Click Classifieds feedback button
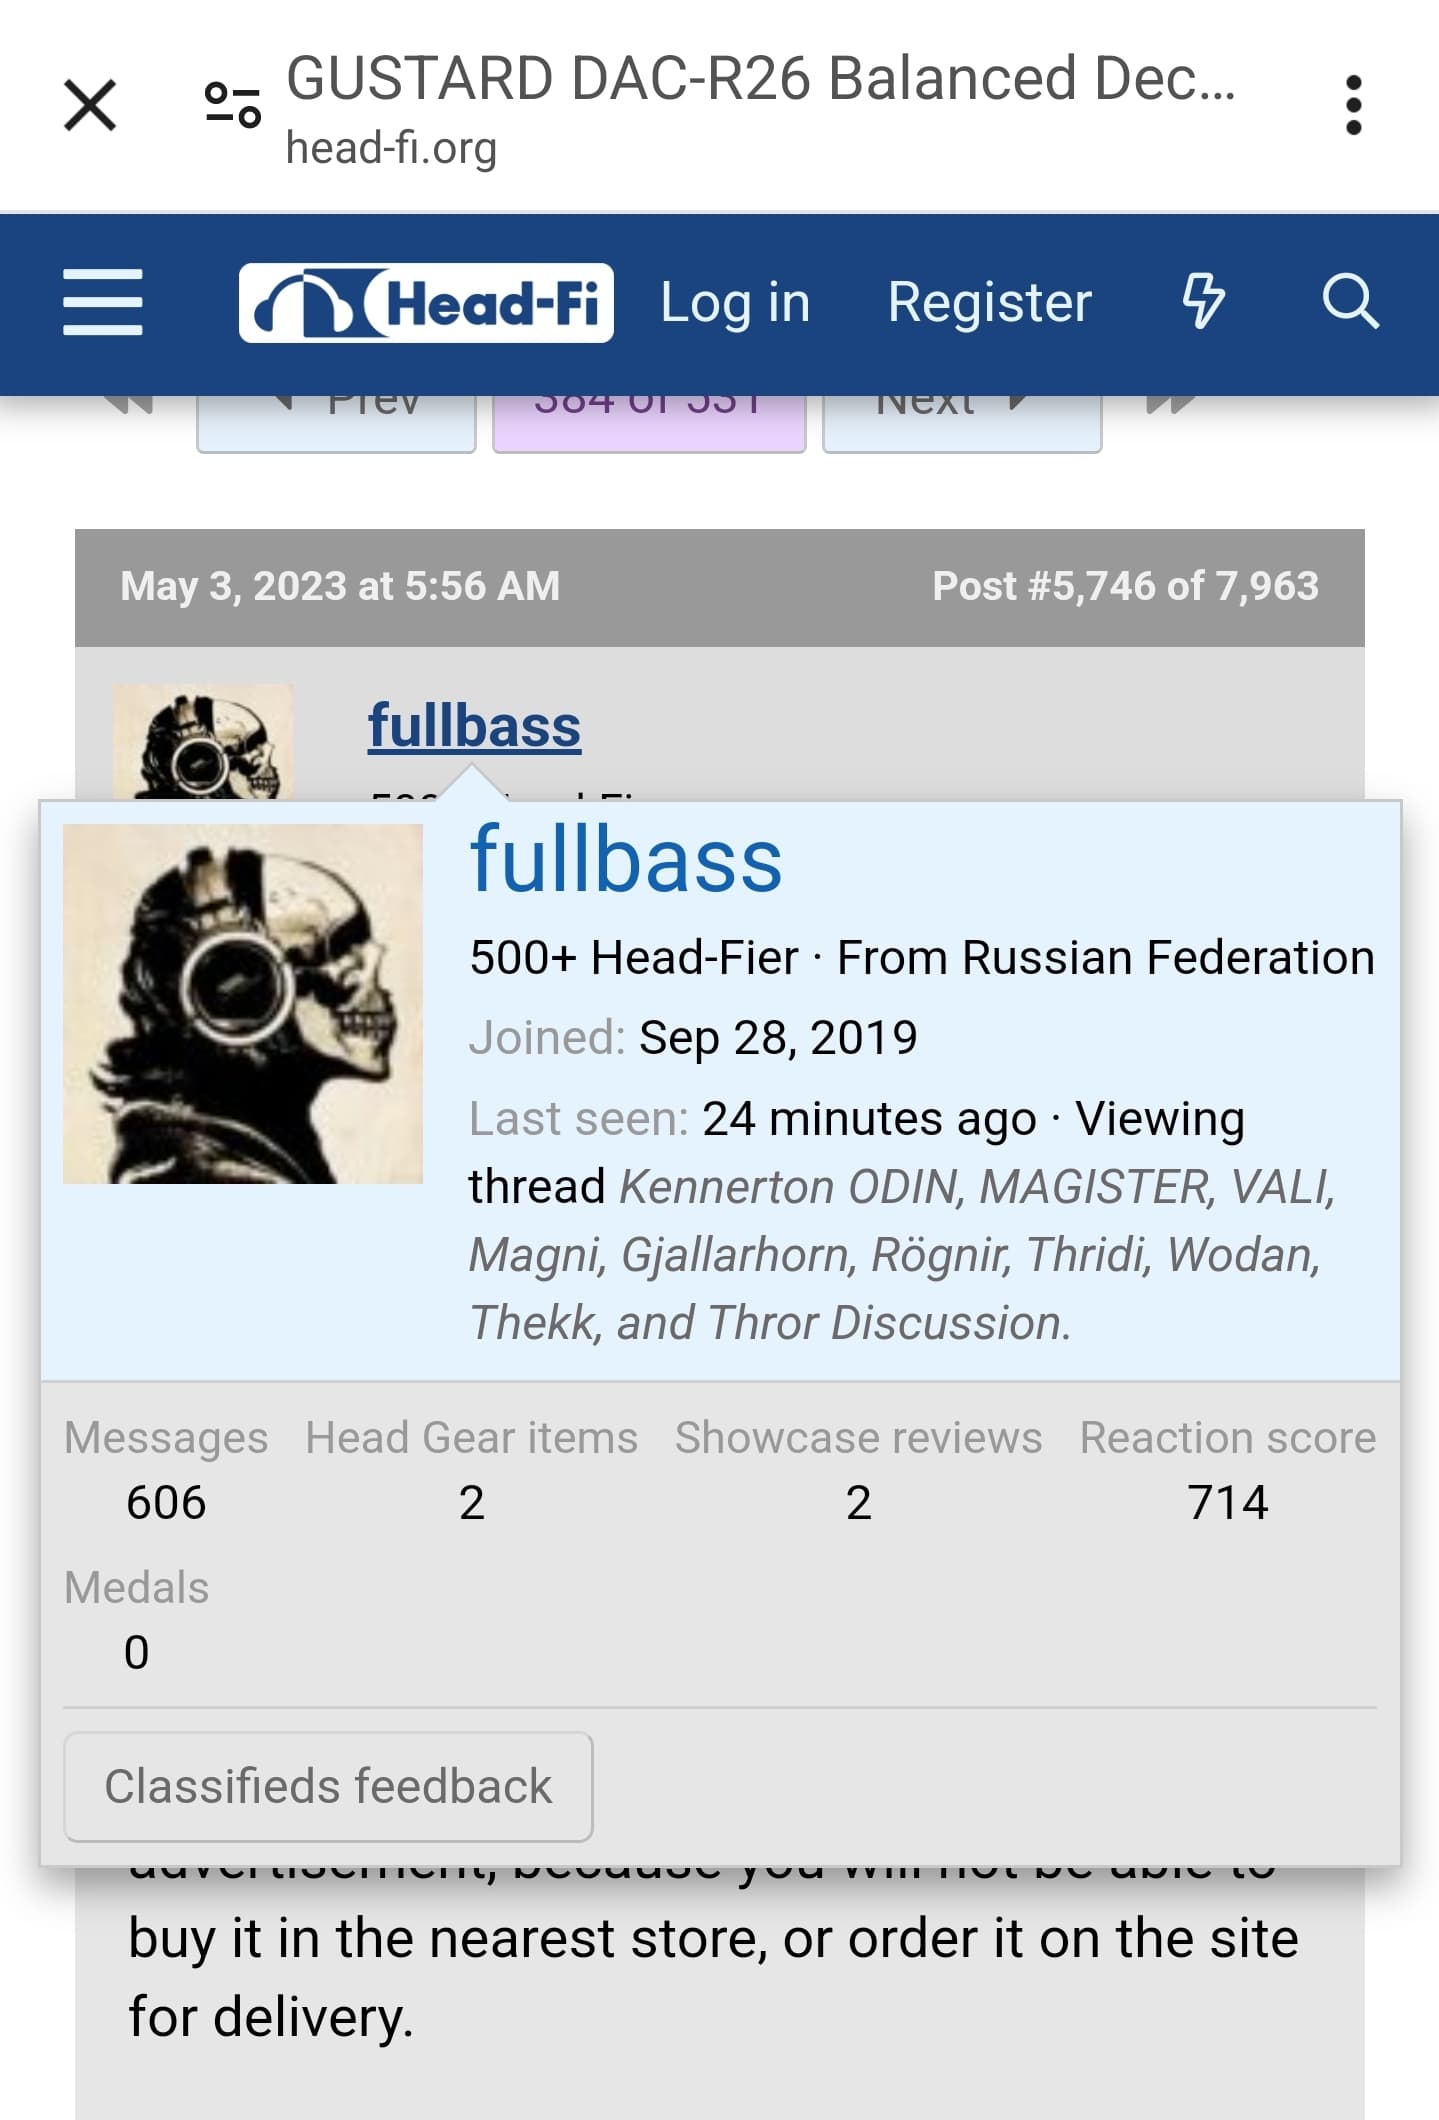1439x2120 pixels. [328, 1787]
